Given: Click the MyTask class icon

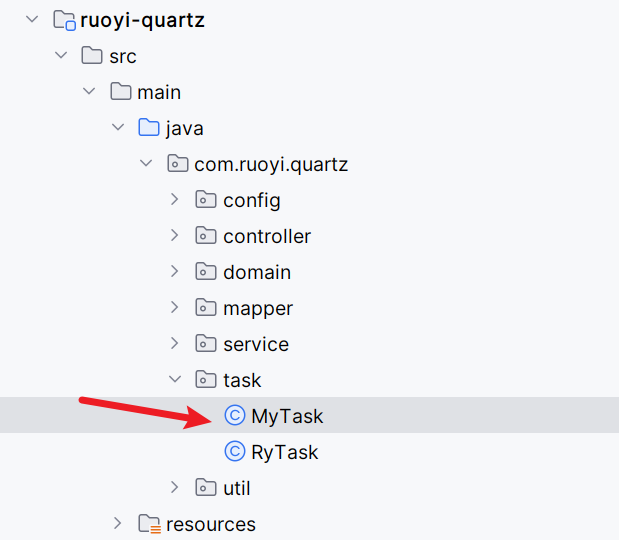Looking at the screenshot, I should coord(235,416).
